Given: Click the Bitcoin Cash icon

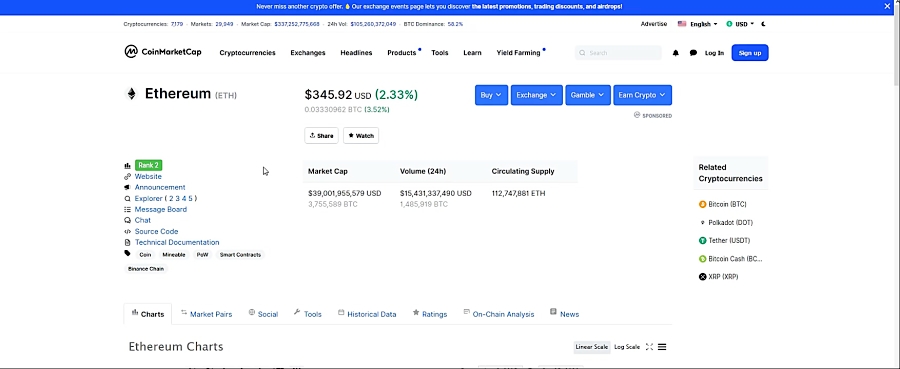Looking at the screenshot, I should pos(702,259).
